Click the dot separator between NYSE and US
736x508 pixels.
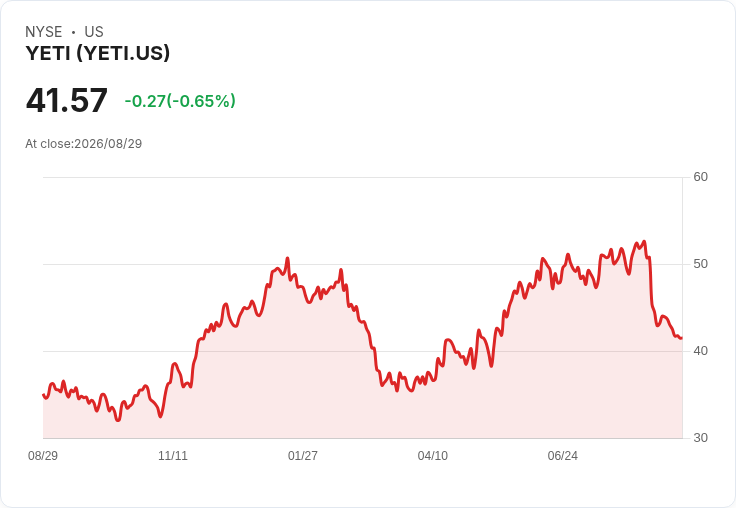click(x=73, y=32)
